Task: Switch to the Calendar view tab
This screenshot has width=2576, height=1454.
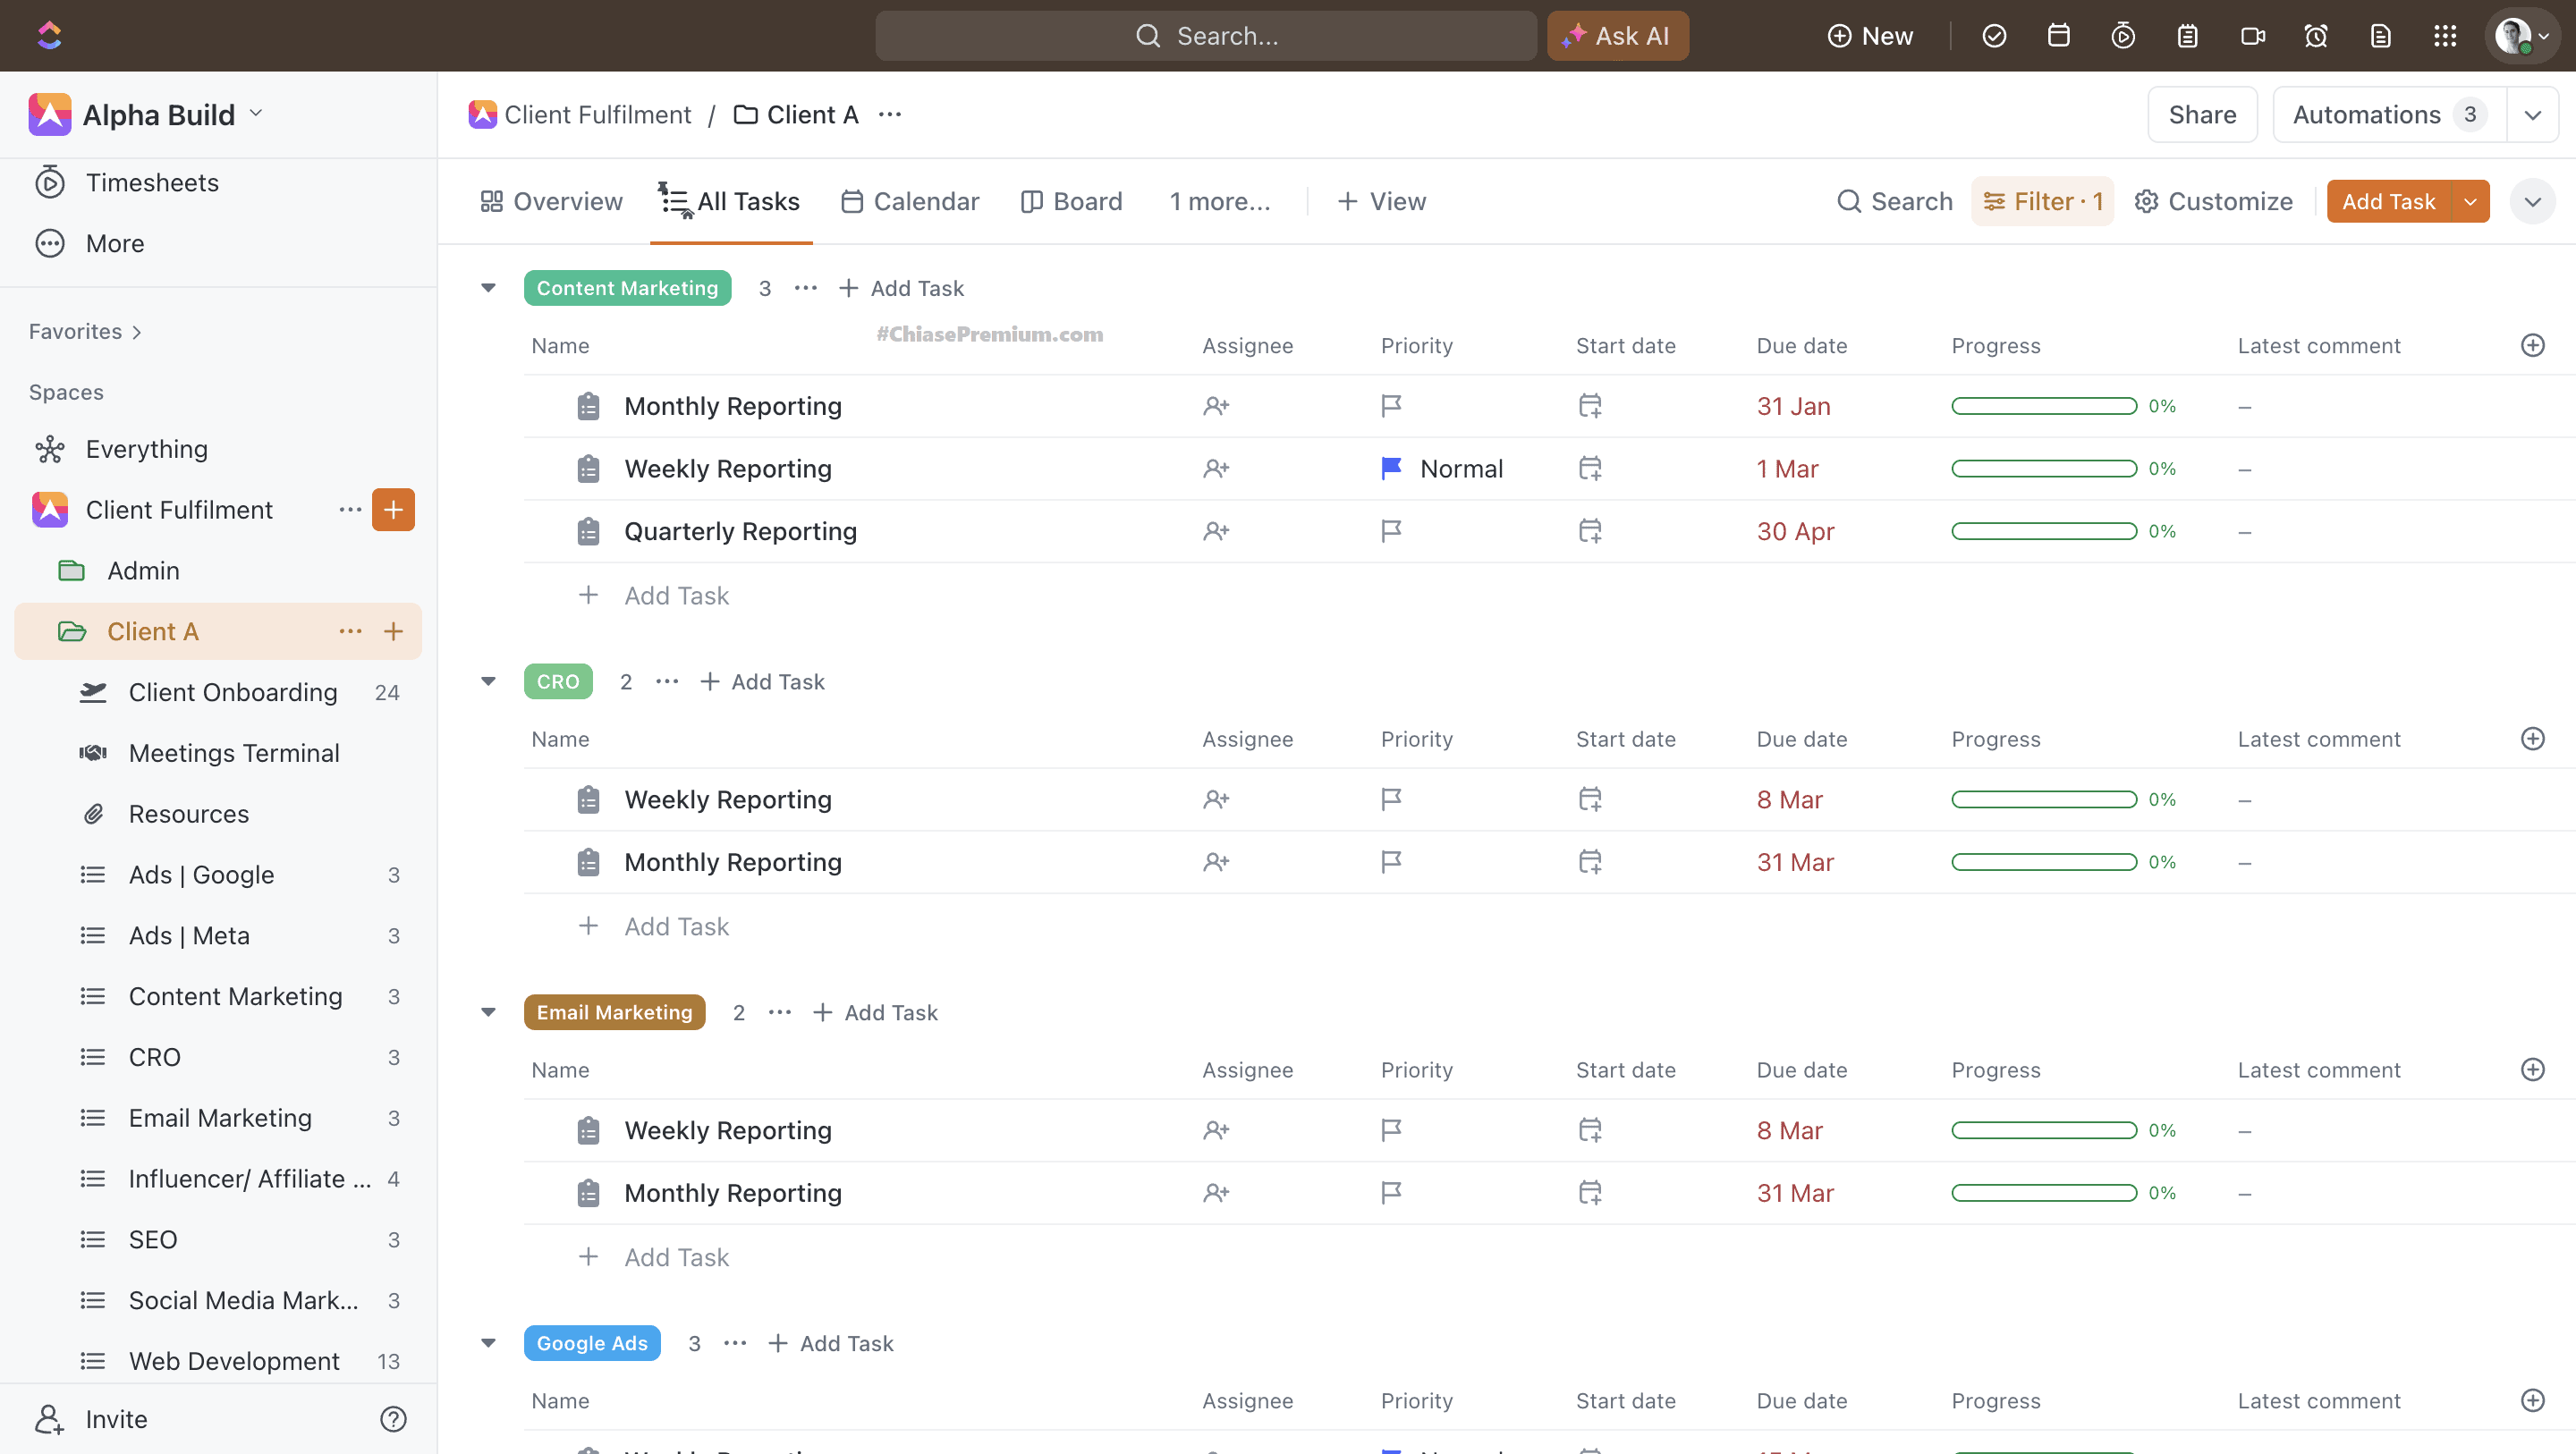Action: pyautogui.click(x=910, y=201)
